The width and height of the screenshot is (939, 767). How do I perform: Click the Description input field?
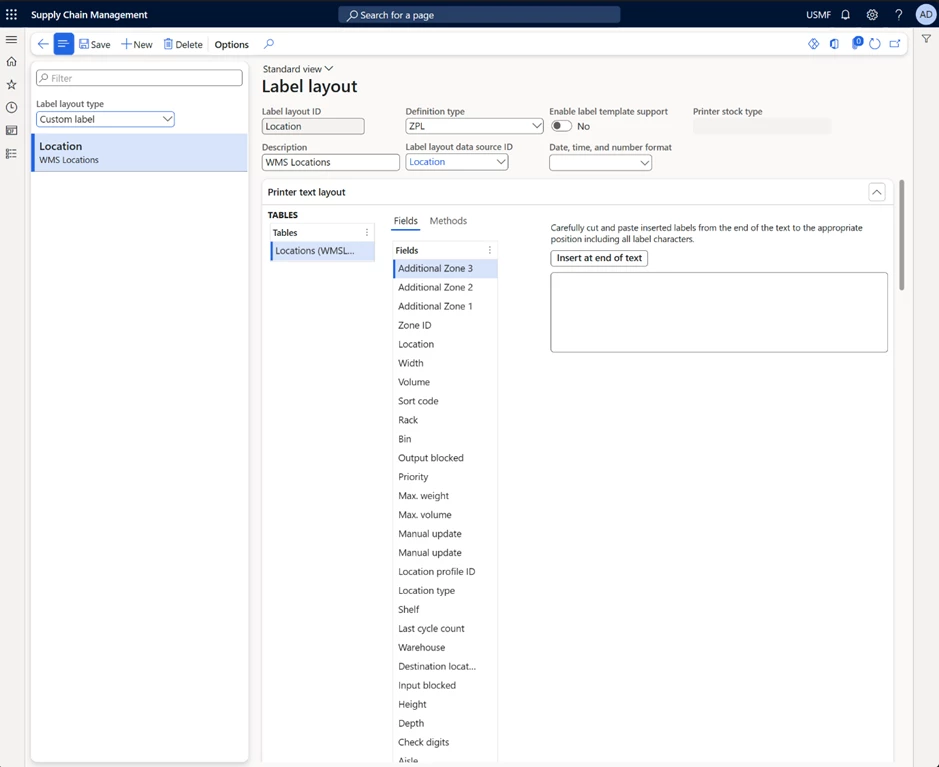(x=330, y=162)
